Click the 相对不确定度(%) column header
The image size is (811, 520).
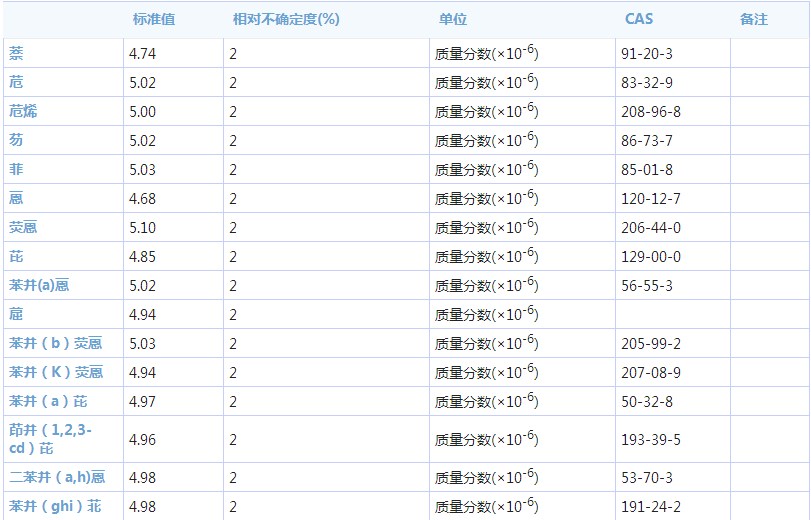[x=285, y=19]
